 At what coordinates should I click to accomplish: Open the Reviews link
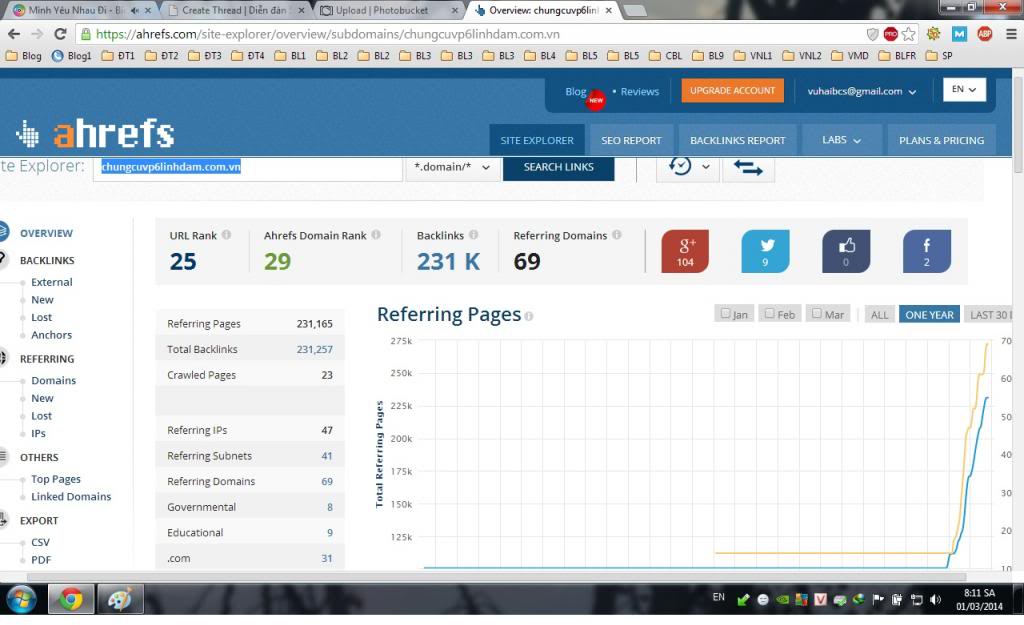pyautogui.click(x=639, y=91)
